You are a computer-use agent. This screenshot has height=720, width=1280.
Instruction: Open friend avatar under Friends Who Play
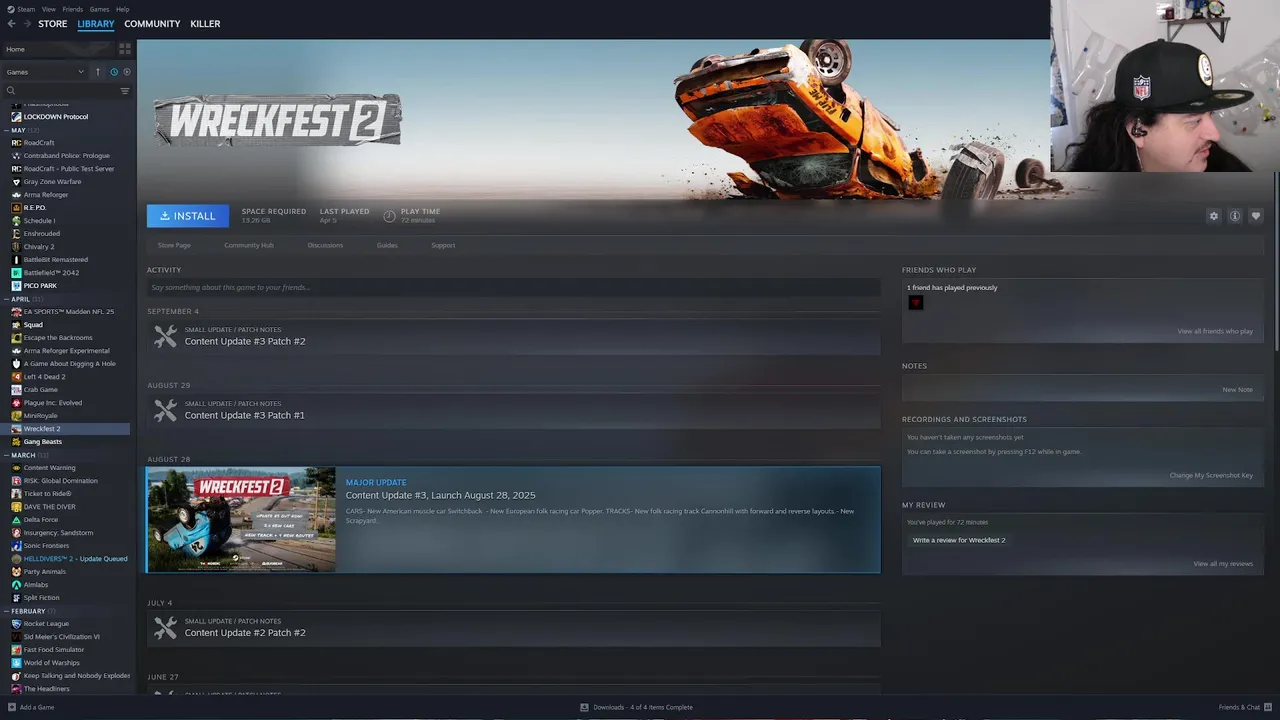[x=915, y=303]
